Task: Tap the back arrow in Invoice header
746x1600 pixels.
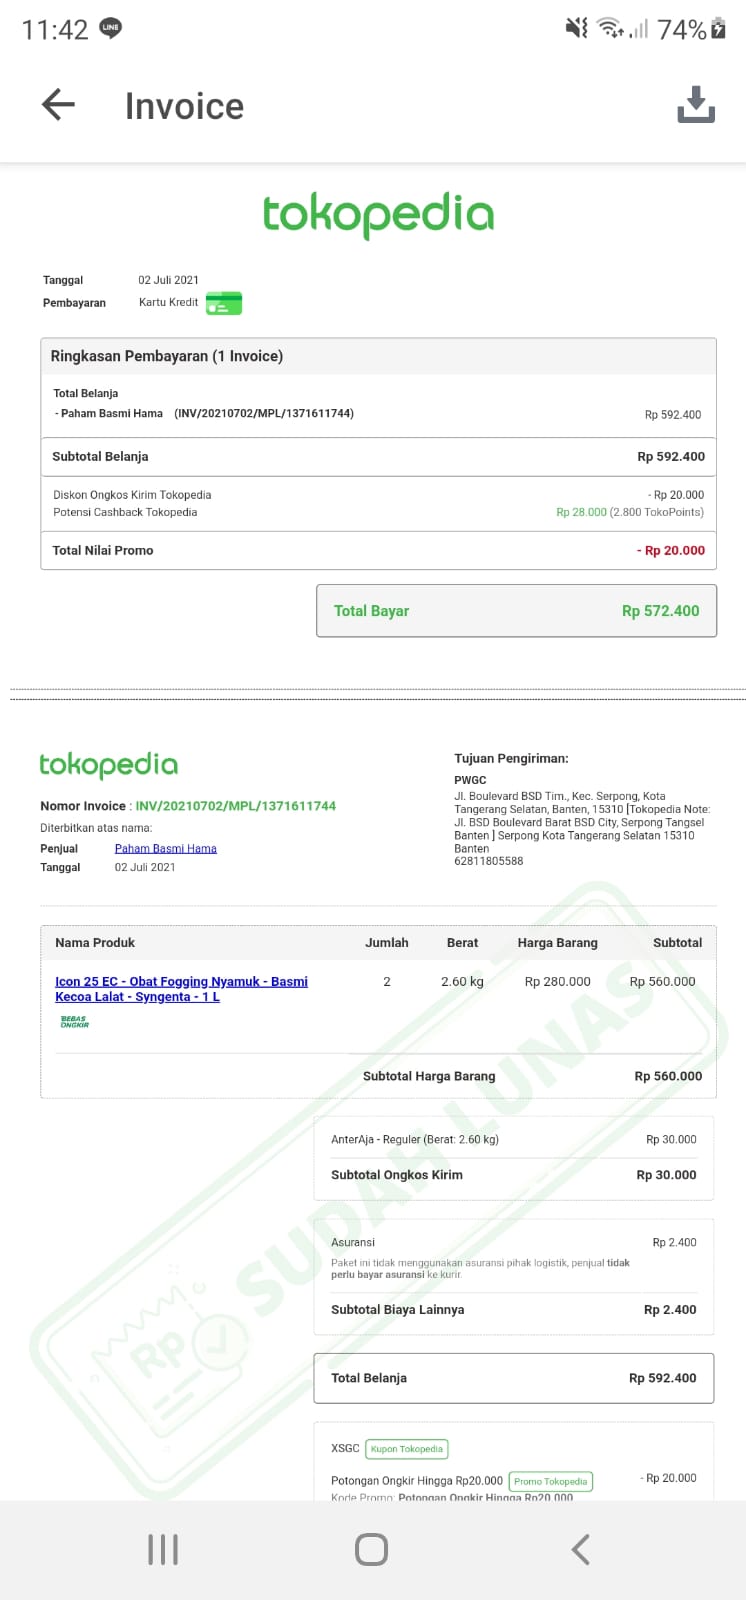Action: point(58,105)
